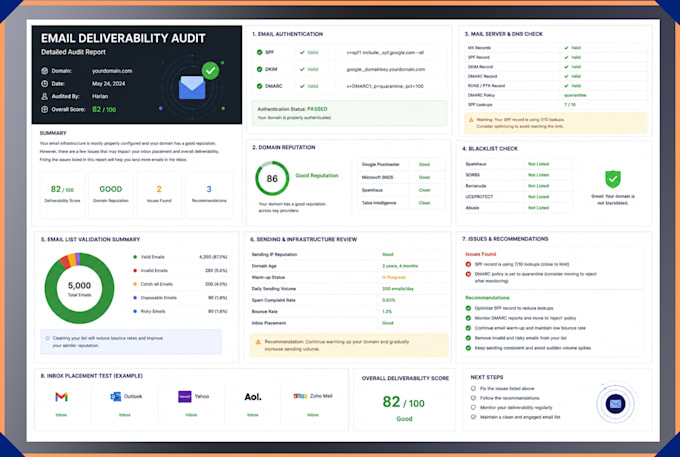
Task: Click the red 'Issues Found' subheading
Action: tap(481, 254)
